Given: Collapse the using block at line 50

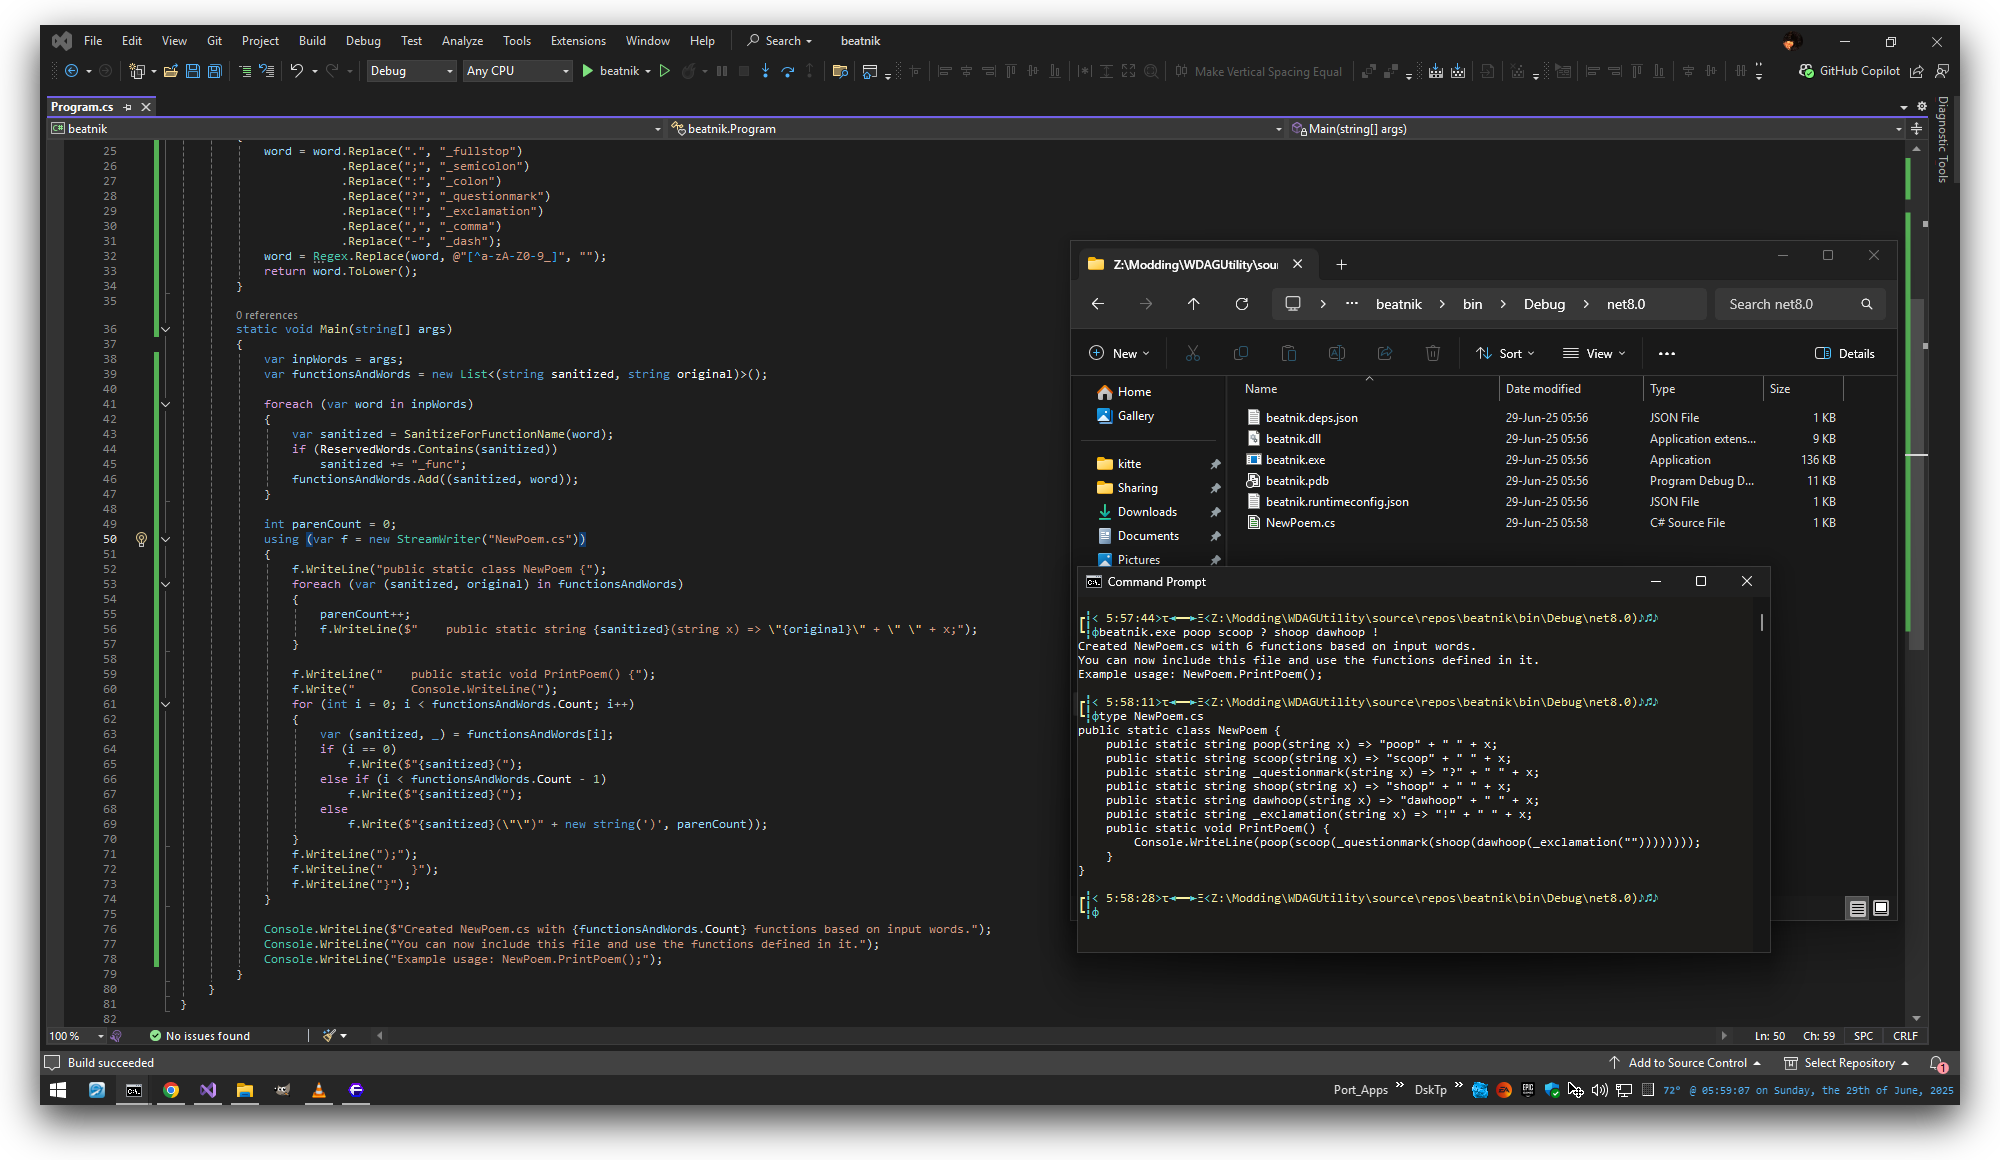Looking at the screenshot, I should [x=165, y=539].
